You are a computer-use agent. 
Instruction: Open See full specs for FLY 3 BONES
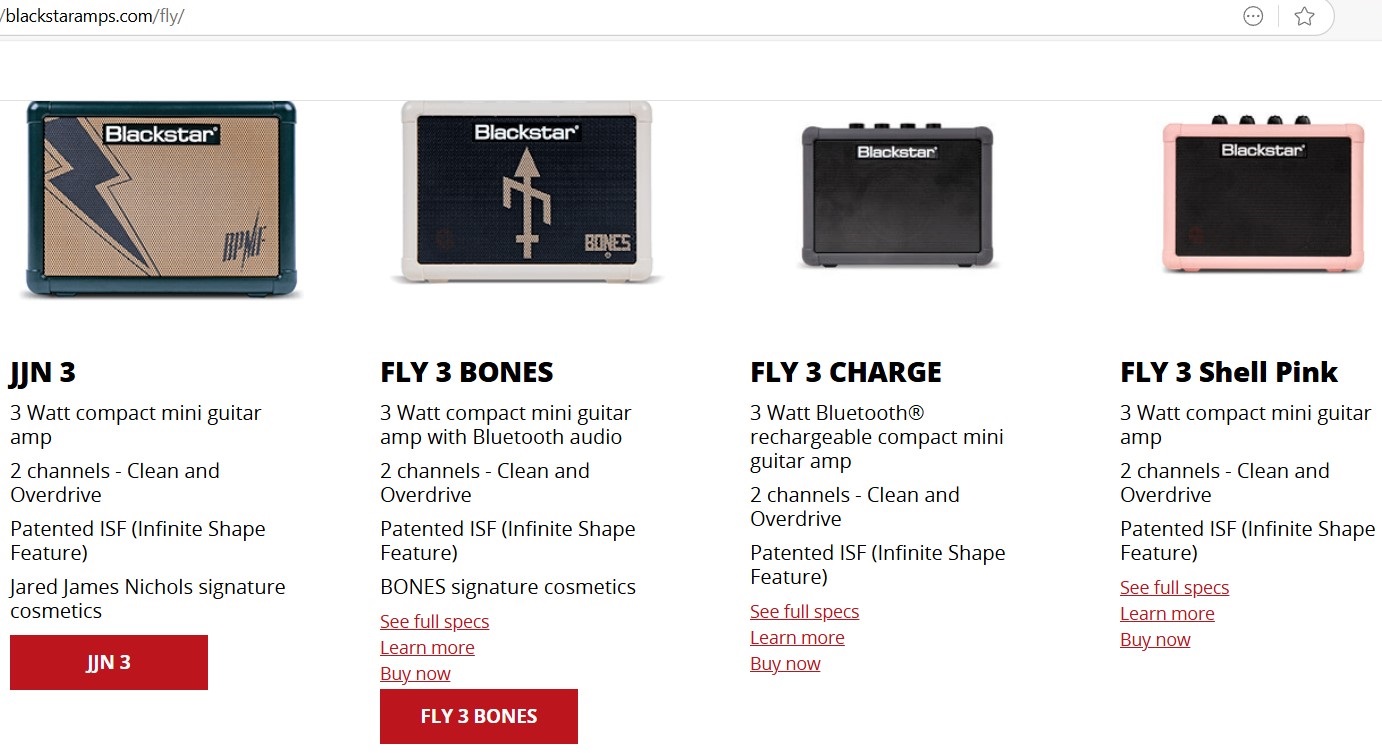point(434,622)
